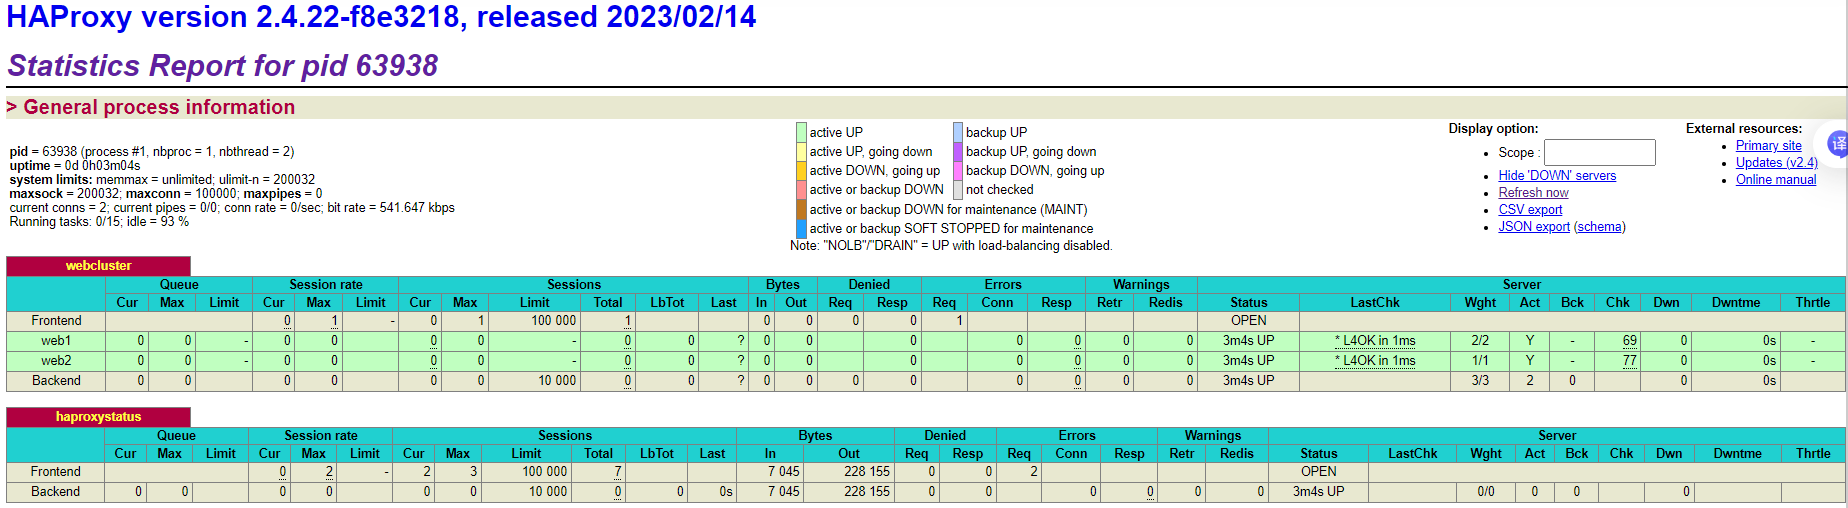Focus the Scope input field

[1599, 152]
